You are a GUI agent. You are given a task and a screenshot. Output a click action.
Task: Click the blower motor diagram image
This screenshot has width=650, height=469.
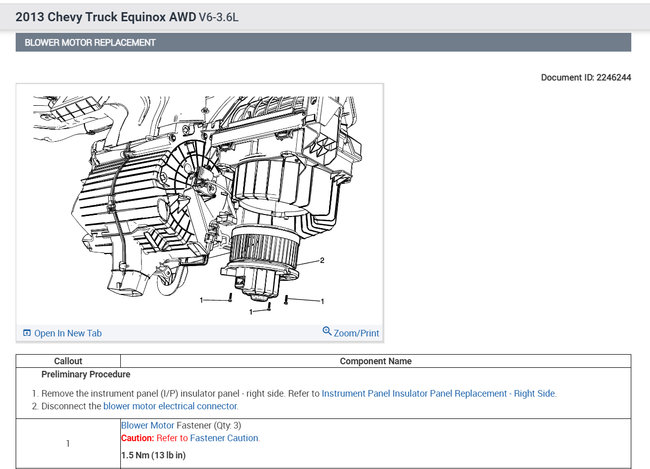pyautogui.click(x=200, y=205)
